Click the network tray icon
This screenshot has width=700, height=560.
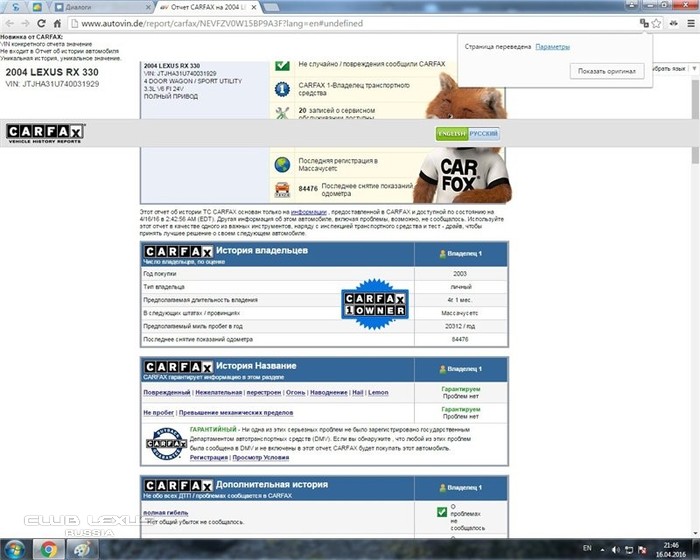click(x=629, y=550)
